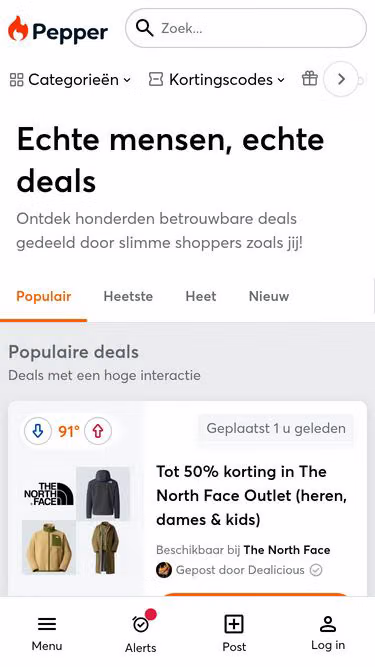This screenshot has width=375, height=667.
Task: Switch to the Nieuw tab
Action: (269, 296)
